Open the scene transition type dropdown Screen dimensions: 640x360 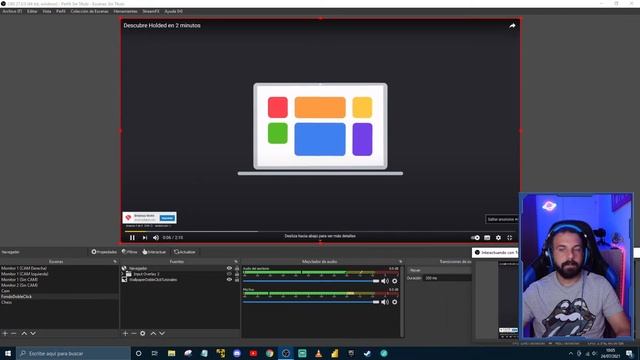[x=440, y=270]
